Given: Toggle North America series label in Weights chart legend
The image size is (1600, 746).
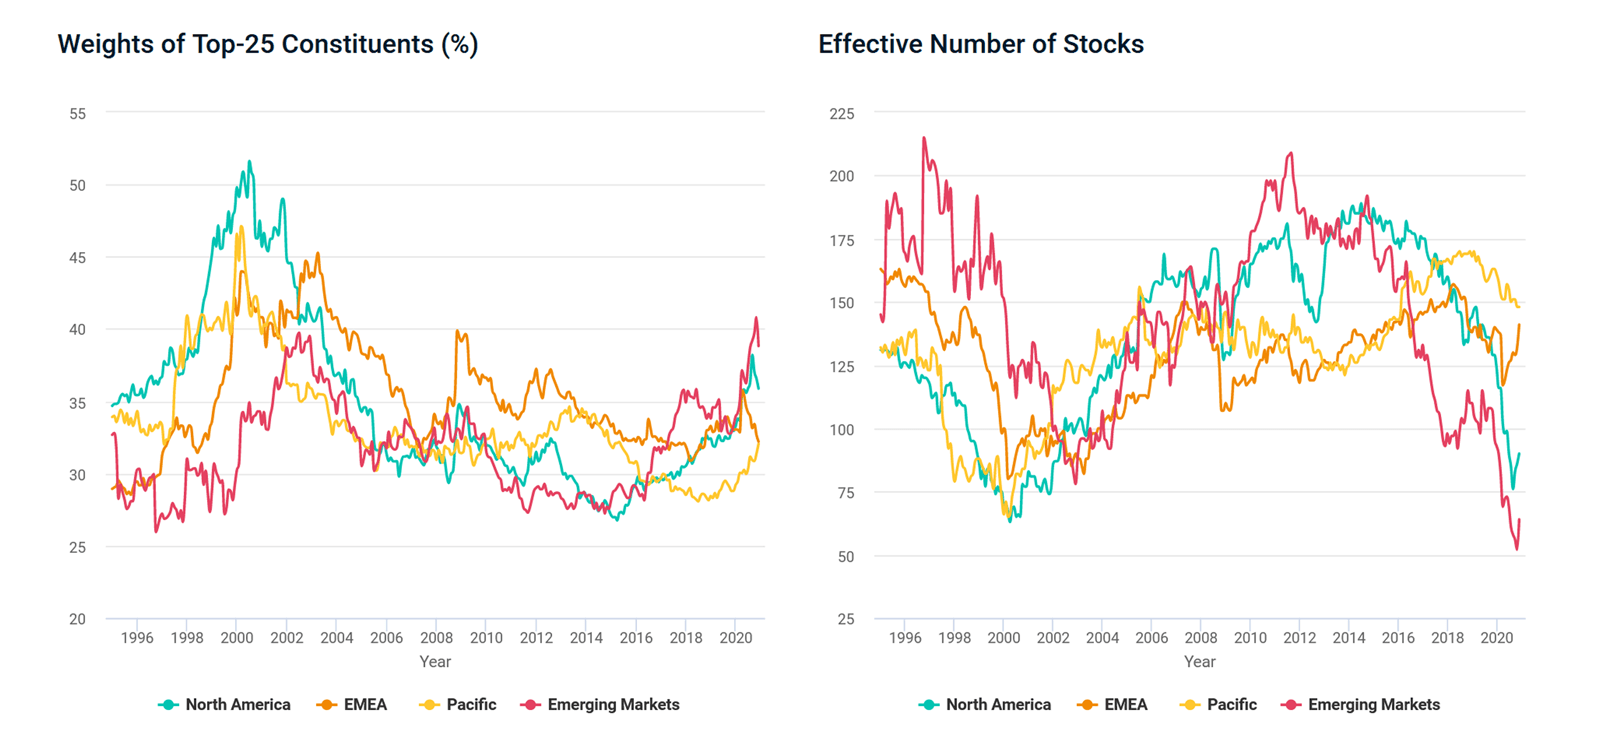Looking at the screenshot, I should pyautogui.click(x=238, y=705).
